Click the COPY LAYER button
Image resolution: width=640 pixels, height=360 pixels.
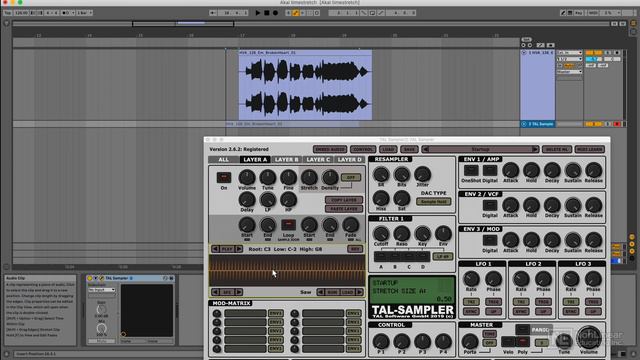pyautogui.click(x=344, y=200)
